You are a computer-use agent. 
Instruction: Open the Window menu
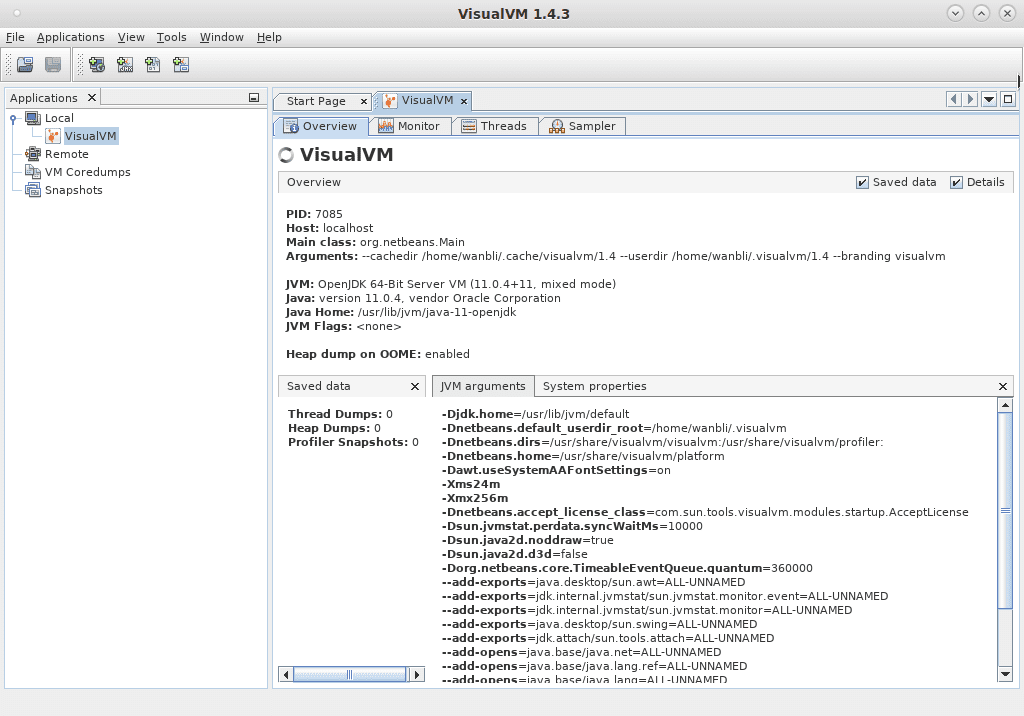coord(221,37)
